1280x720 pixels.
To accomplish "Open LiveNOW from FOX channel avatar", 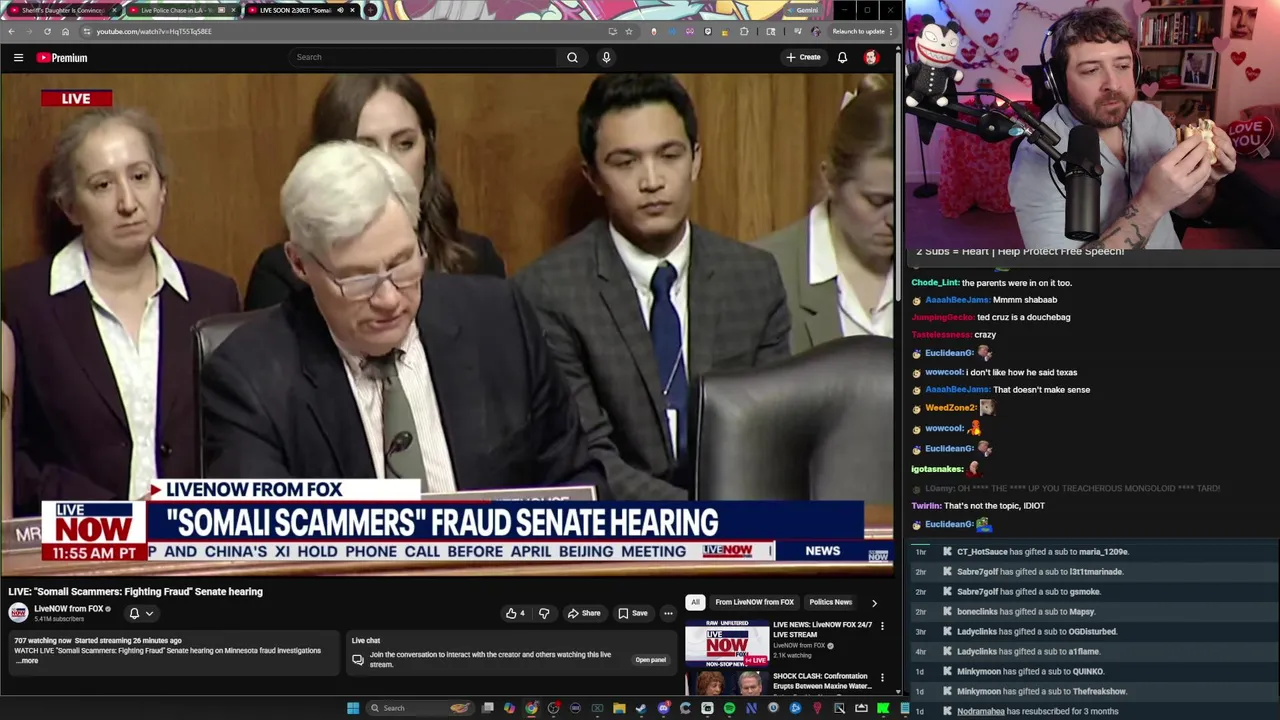I will [18, 613].
